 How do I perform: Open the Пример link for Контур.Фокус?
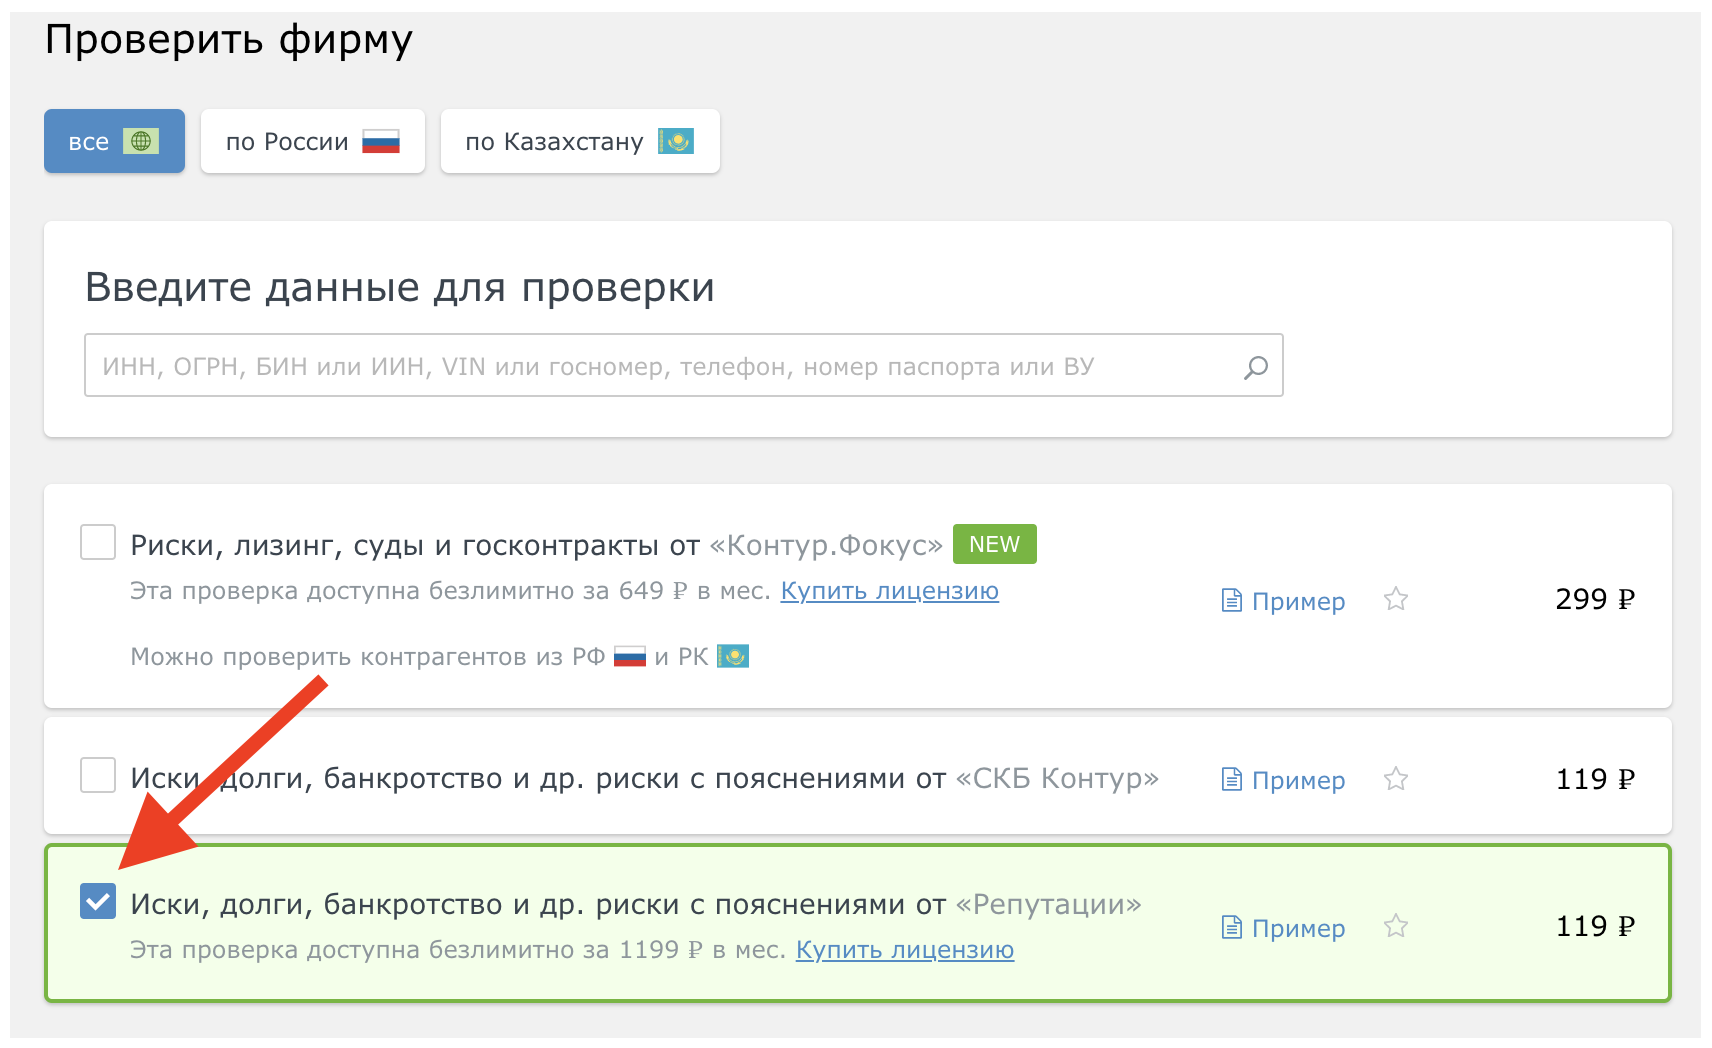[1298, 601]
